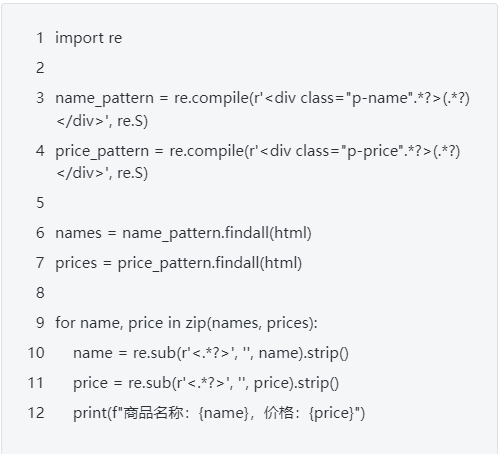Click the name_pattern variable on line 3
The image size is (499, 454).
point(104,99)
